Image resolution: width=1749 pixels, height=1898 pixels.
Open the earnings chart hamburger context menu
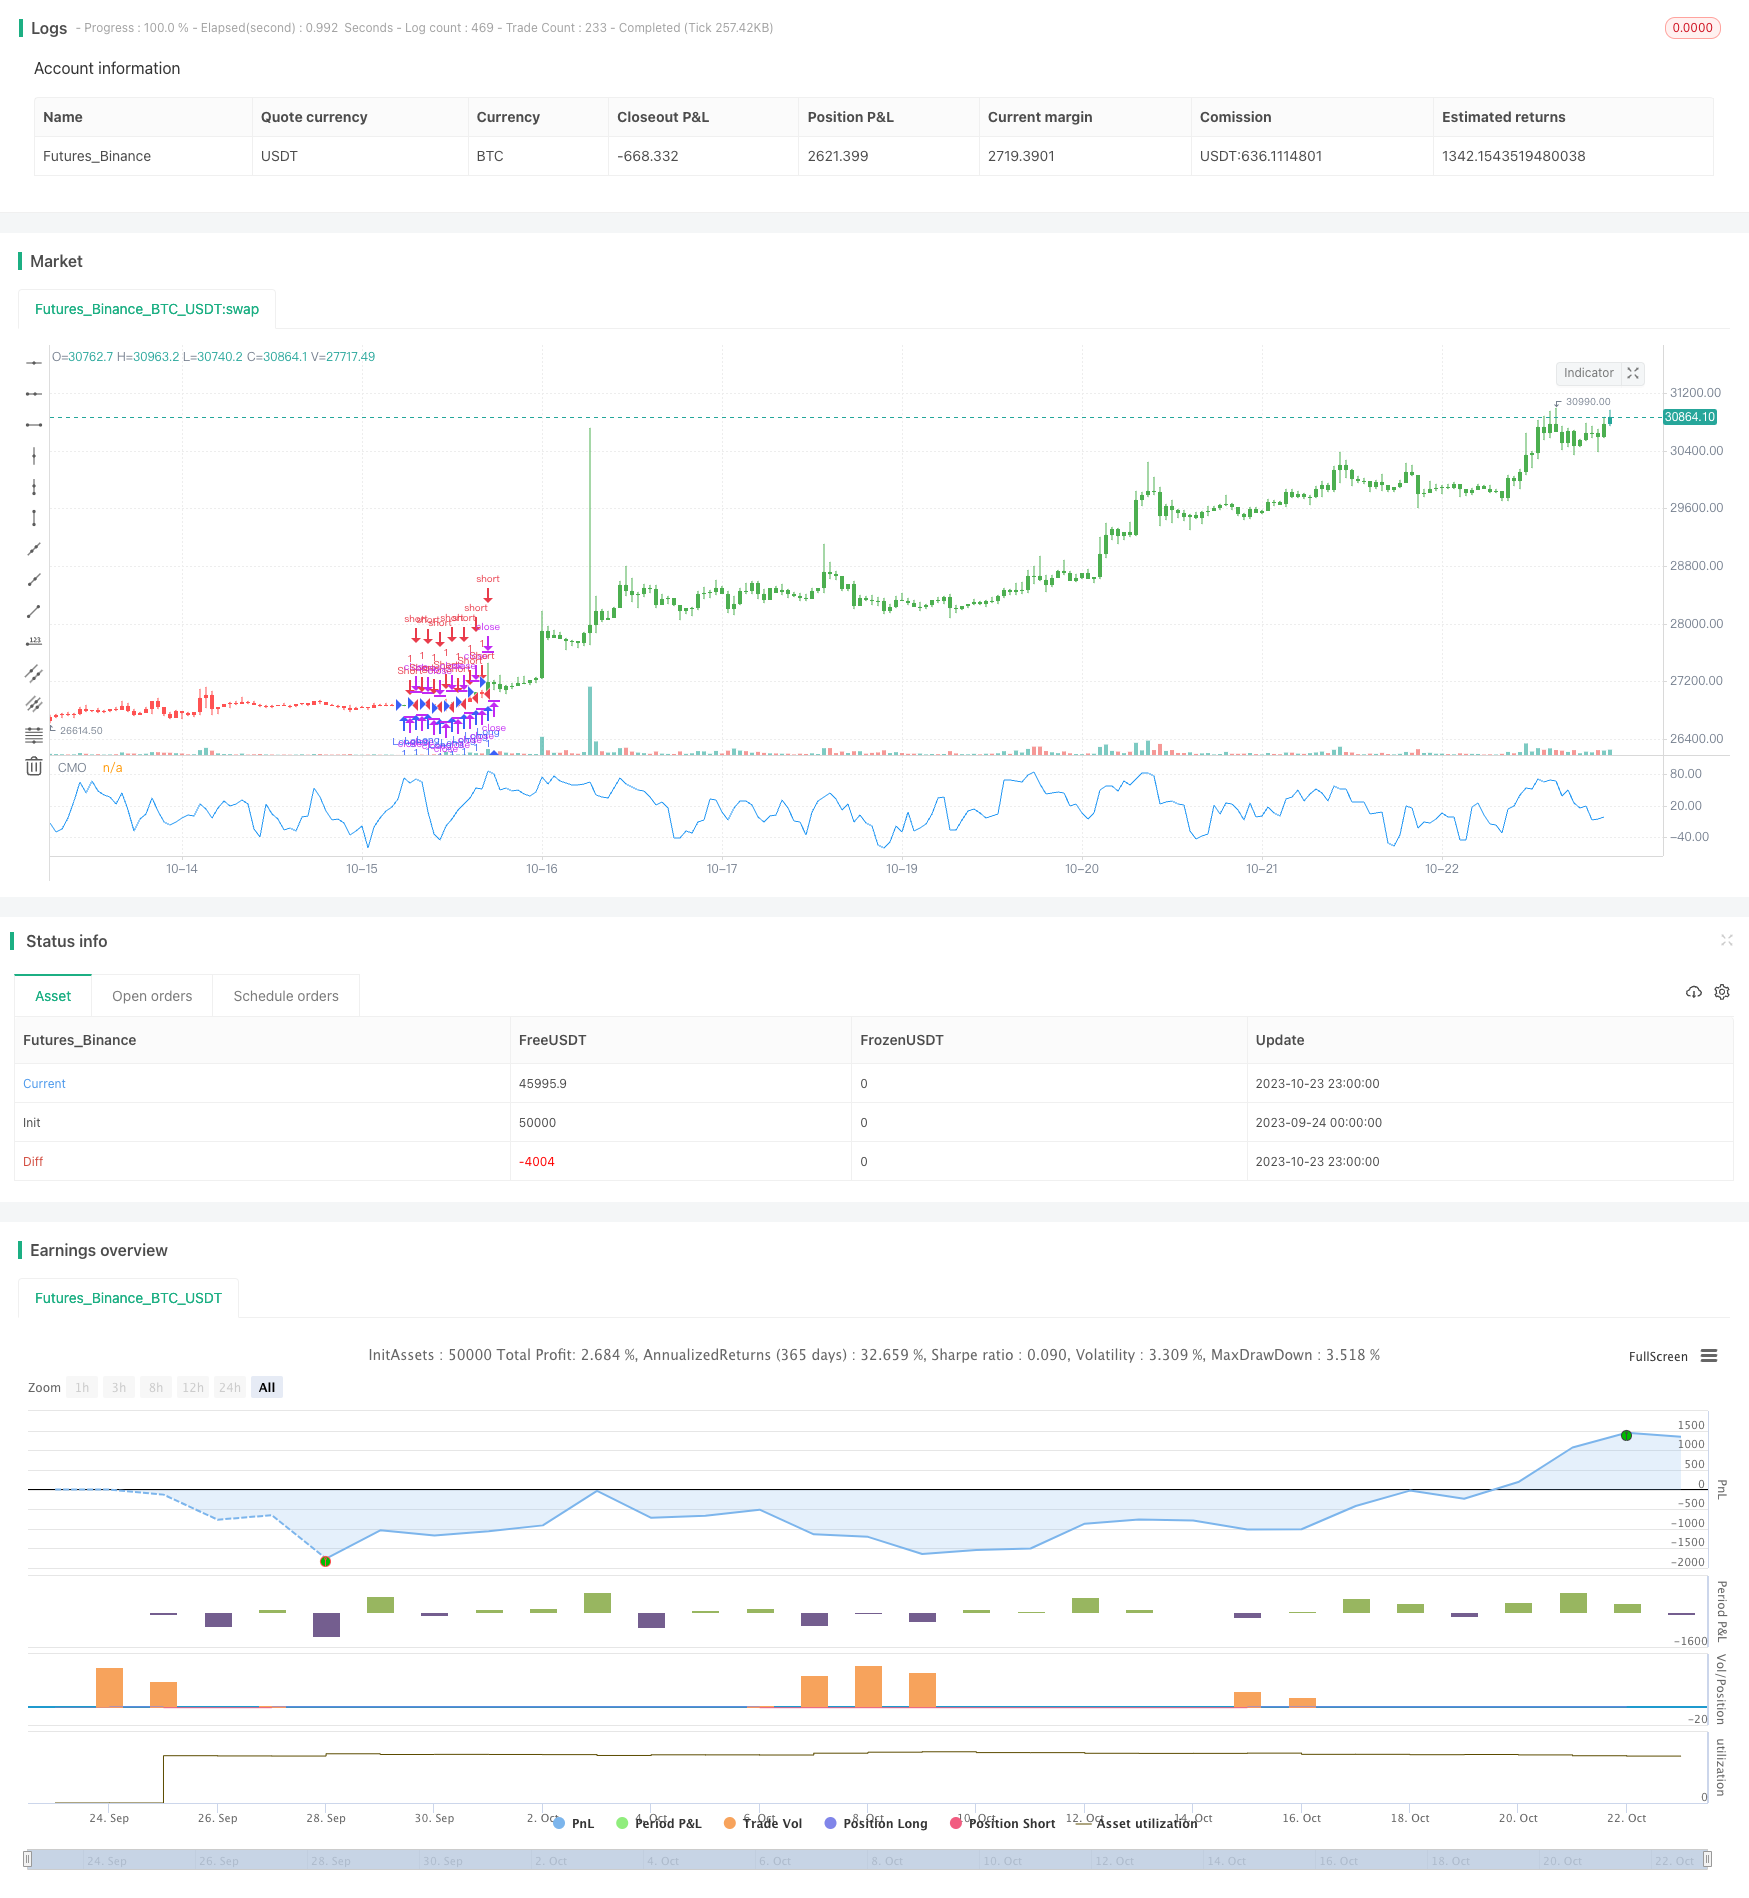pyautogui.click(x=1709, y=1356)
